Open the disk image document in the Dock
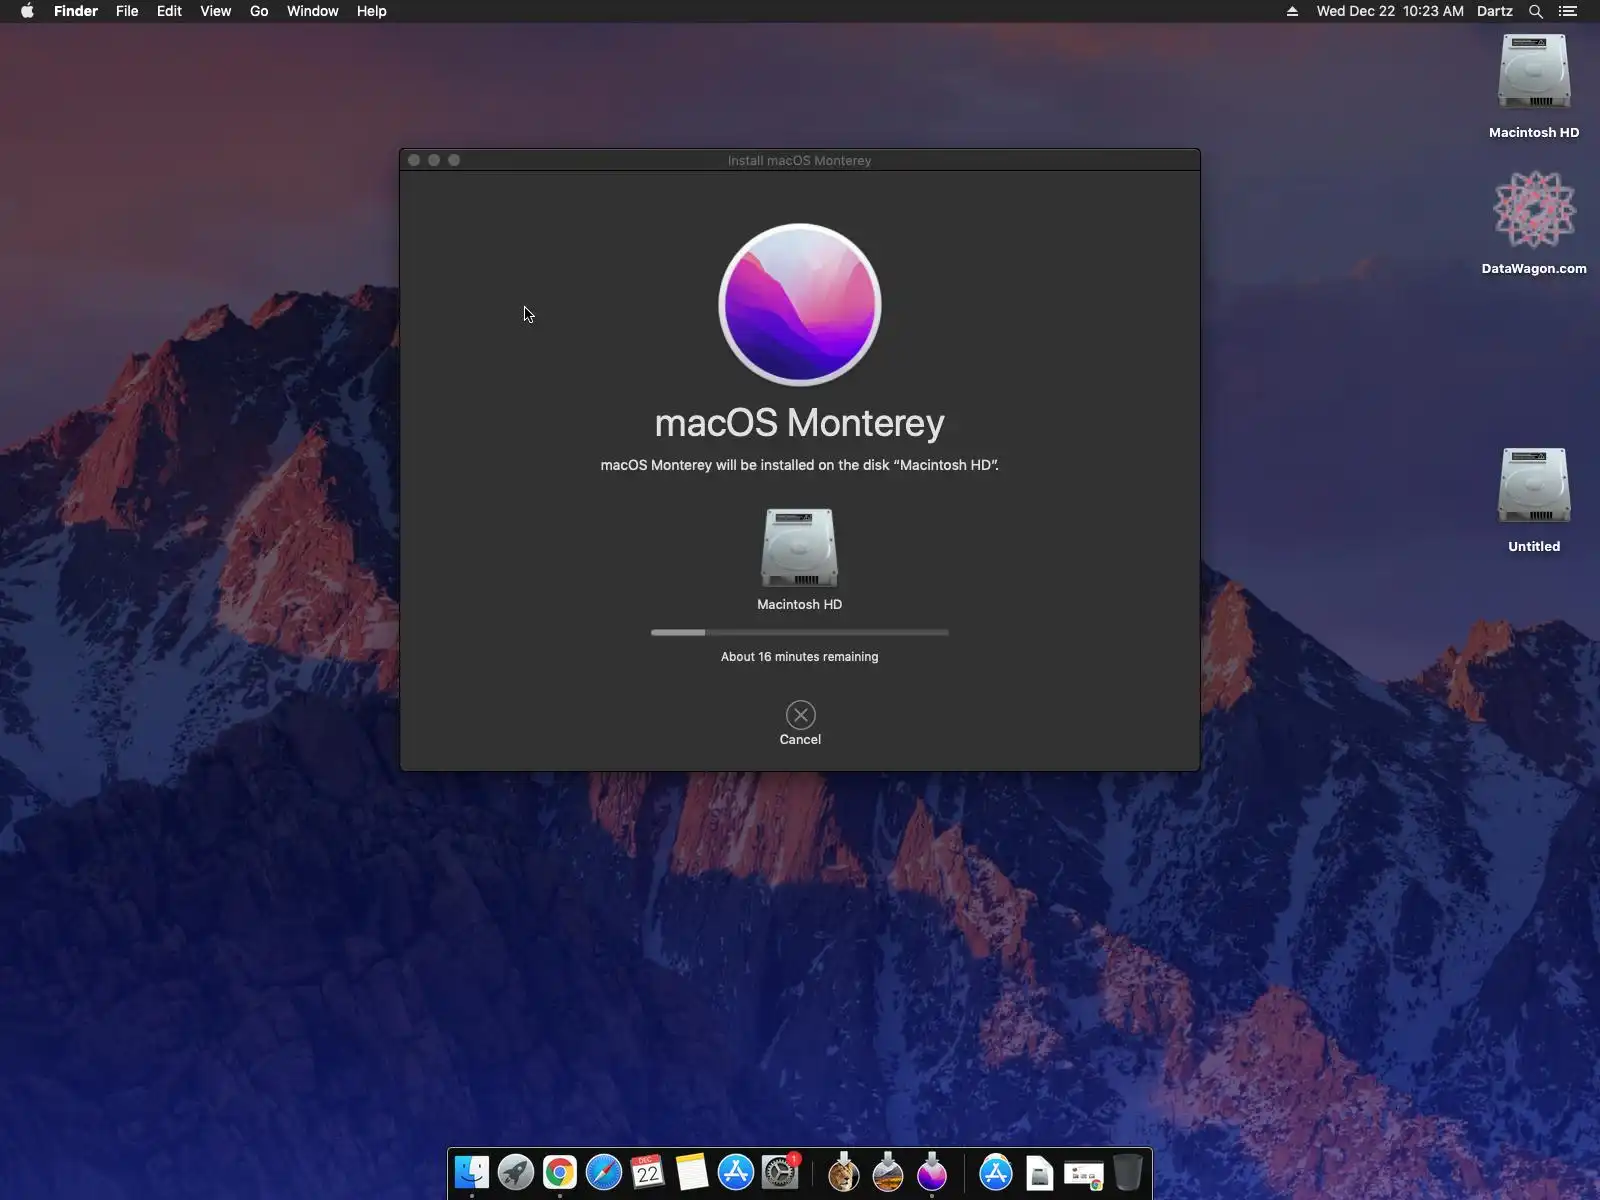The width and height of the screenshot is (1600, 1200). pyautogui.click(x=1040, y=1173)
